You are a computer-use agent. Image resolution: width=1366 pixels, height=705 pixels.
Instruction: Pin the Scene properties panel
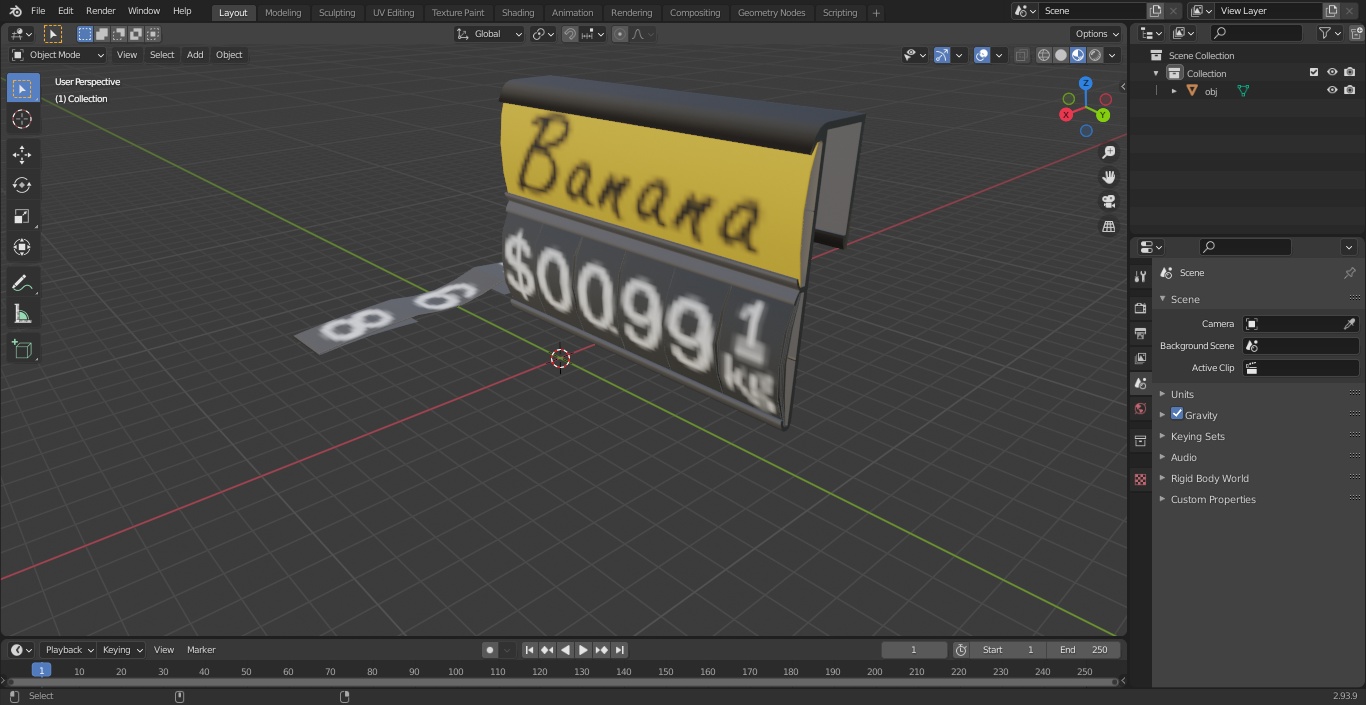(x=1349, y=273)
